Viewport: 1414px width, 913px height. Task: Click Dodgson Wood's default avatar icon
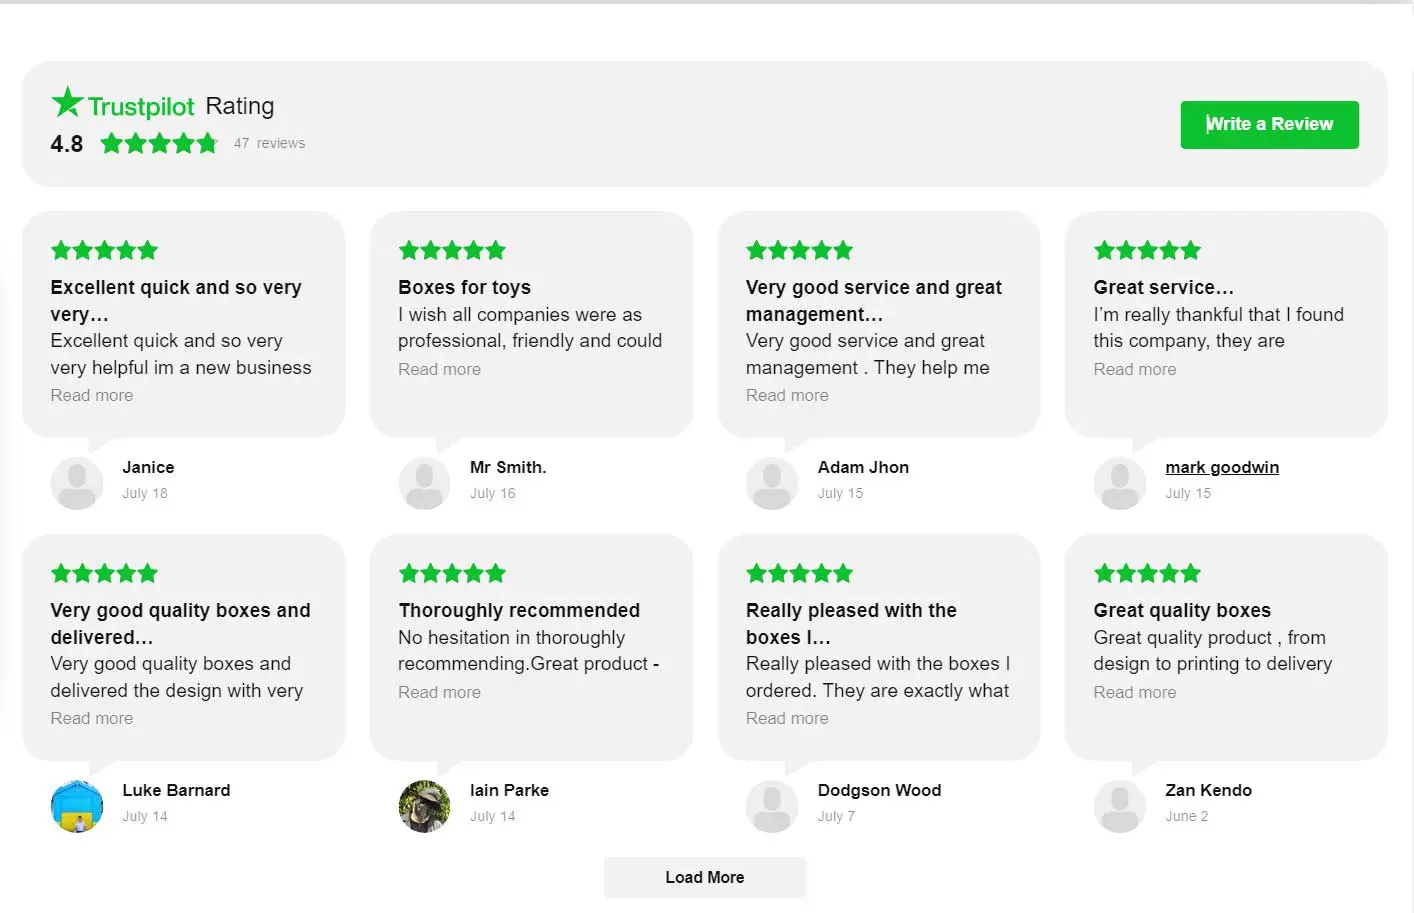click(x=772, y=806)
